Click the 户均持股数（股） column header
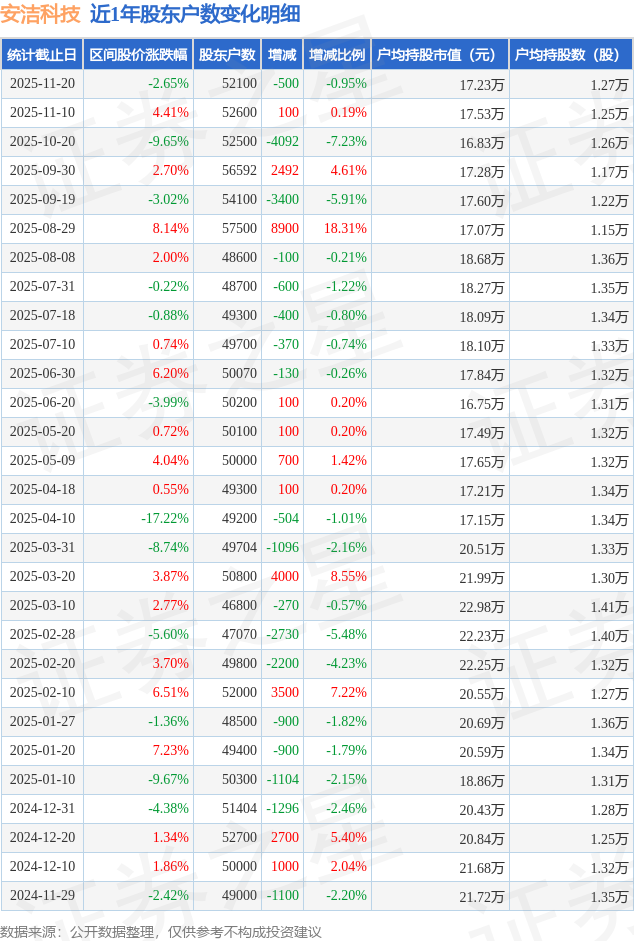Viewport: 634px width, 941px height. point(570,55)
